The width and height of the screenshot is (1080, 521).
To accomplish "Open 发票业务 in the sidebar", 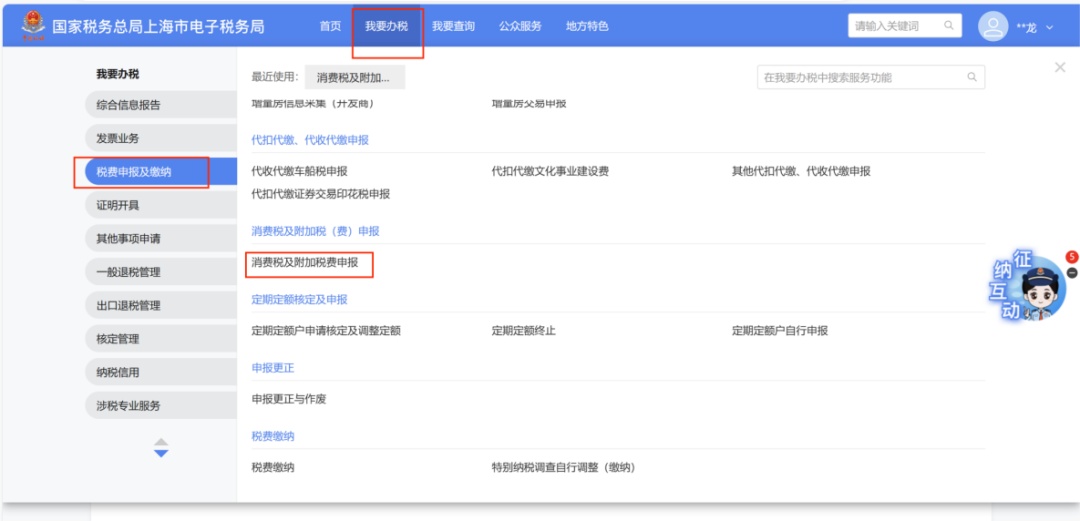I will [x=118, y=138].
